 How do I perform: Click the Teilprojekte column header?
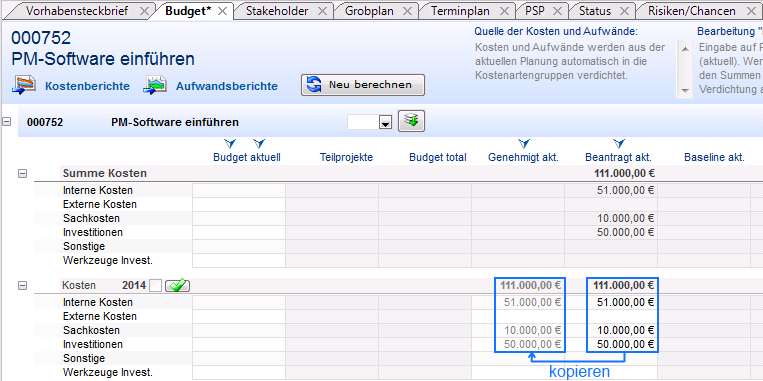point(346,158)
